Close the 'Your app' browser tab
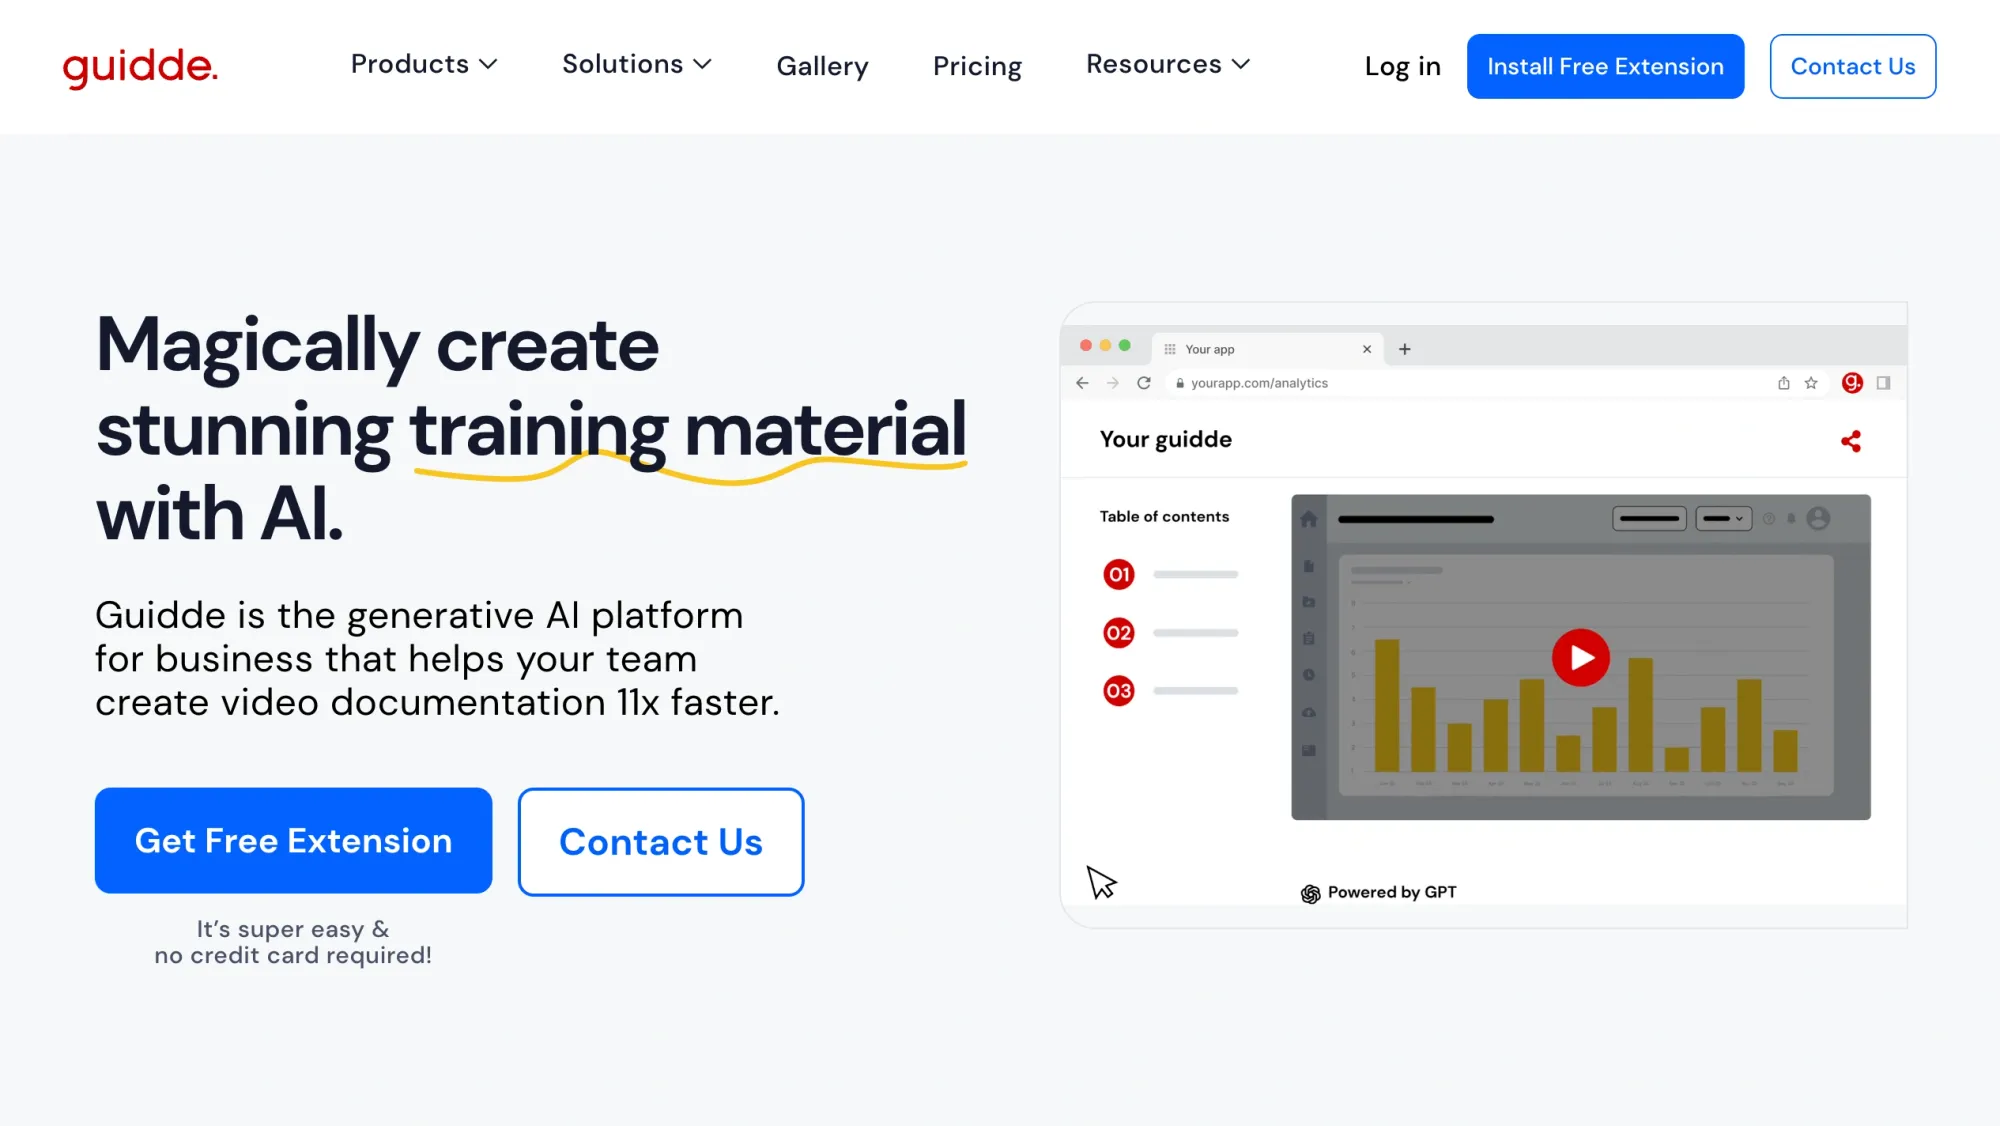Viewport: 2000px width, 1126px height. [x=1367, y=349]
